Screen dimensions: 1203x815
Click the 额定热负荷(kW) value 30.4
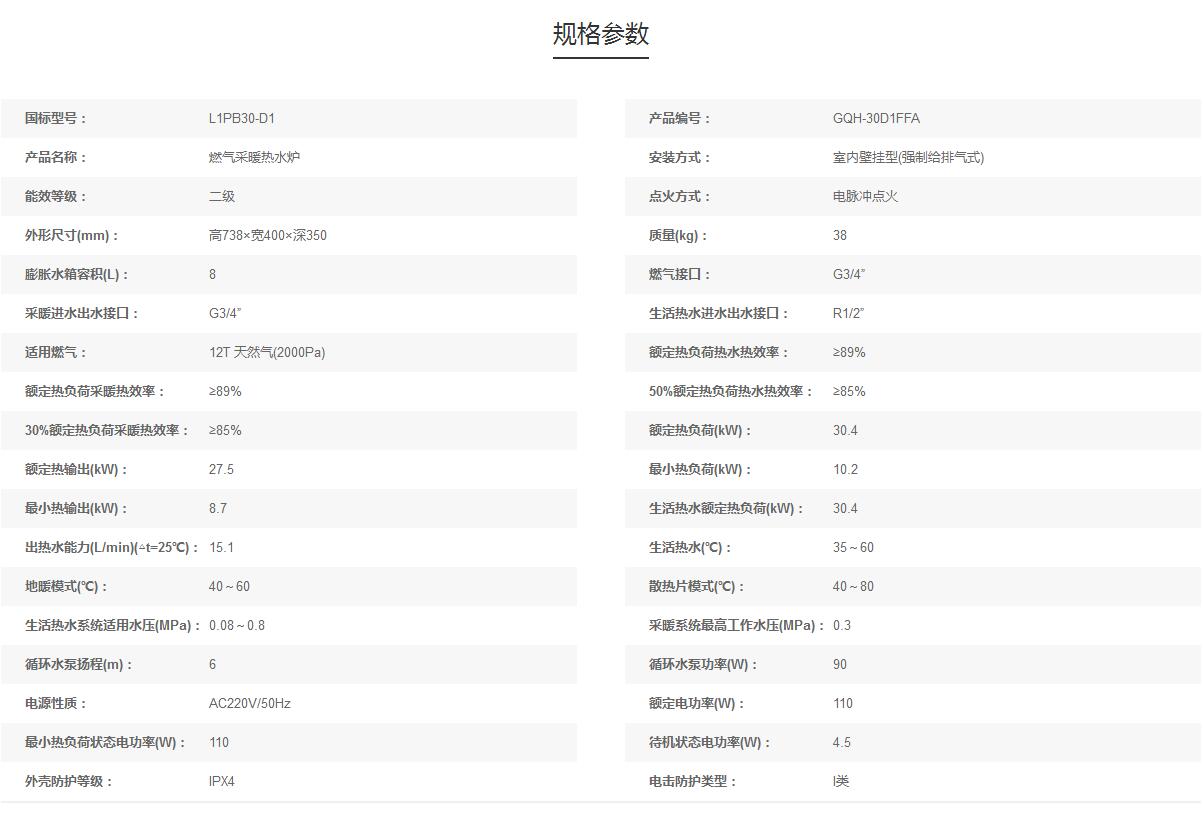(845, 430)
